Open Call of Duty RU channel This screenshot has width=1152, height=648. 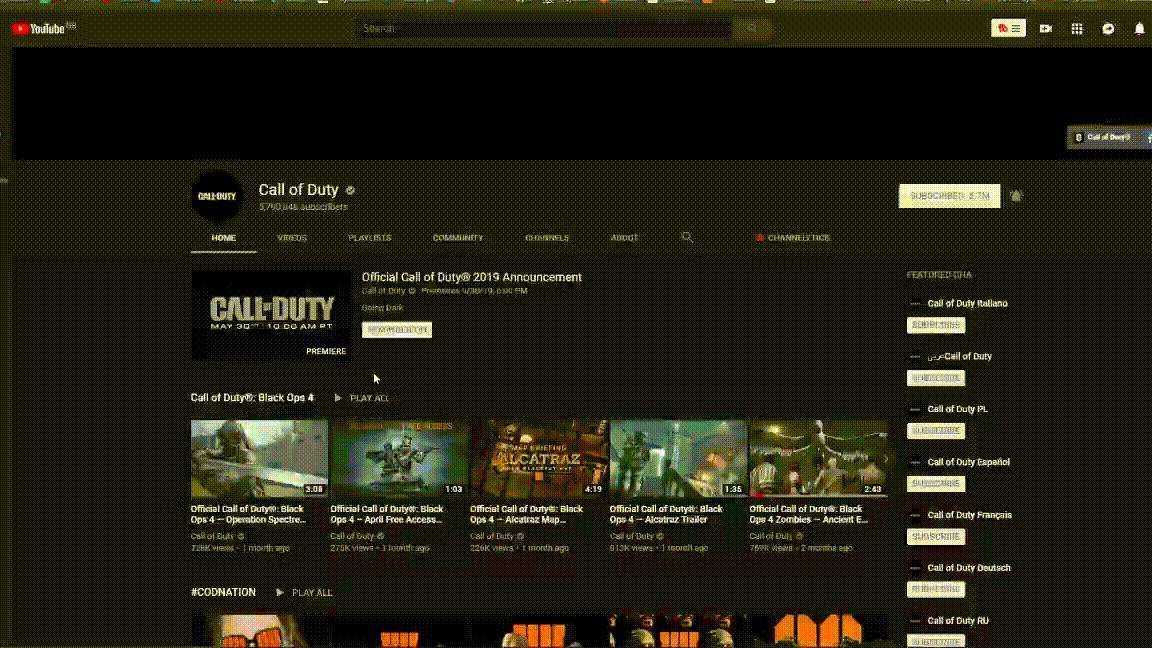coord(958,621)
